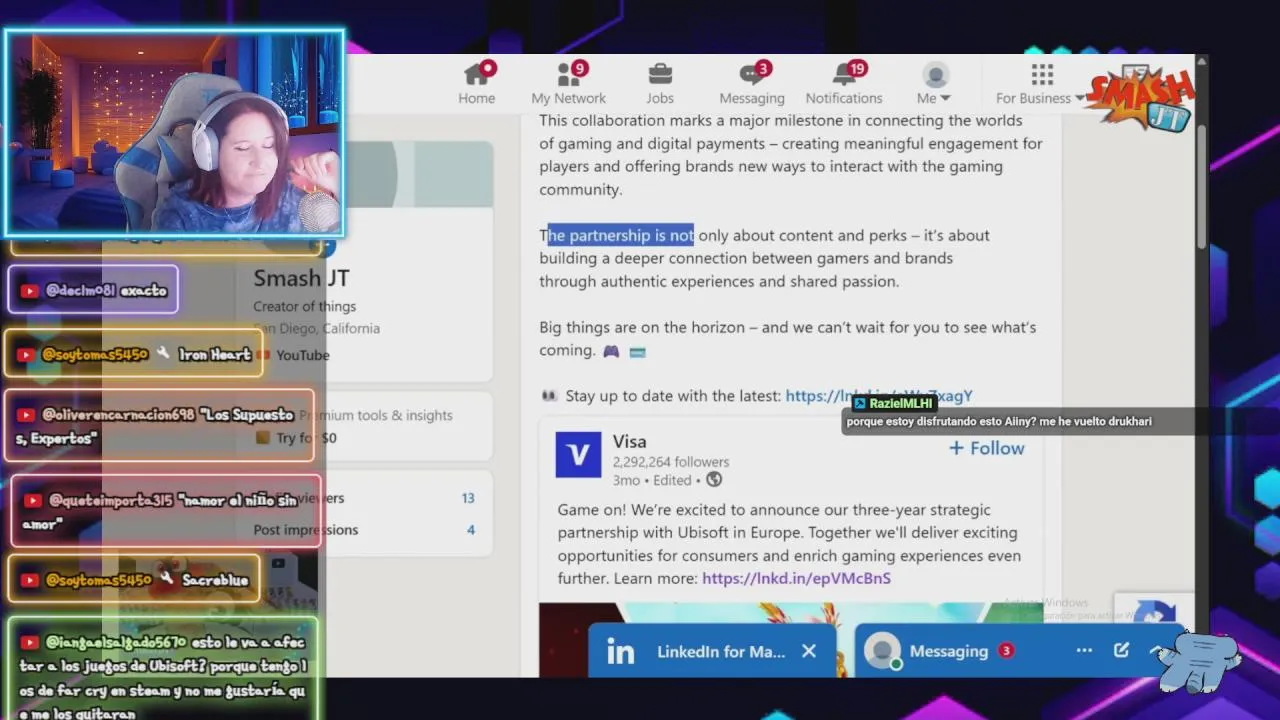Open the Smash JT profile name

pyautogui.click(x=301, y=278)
